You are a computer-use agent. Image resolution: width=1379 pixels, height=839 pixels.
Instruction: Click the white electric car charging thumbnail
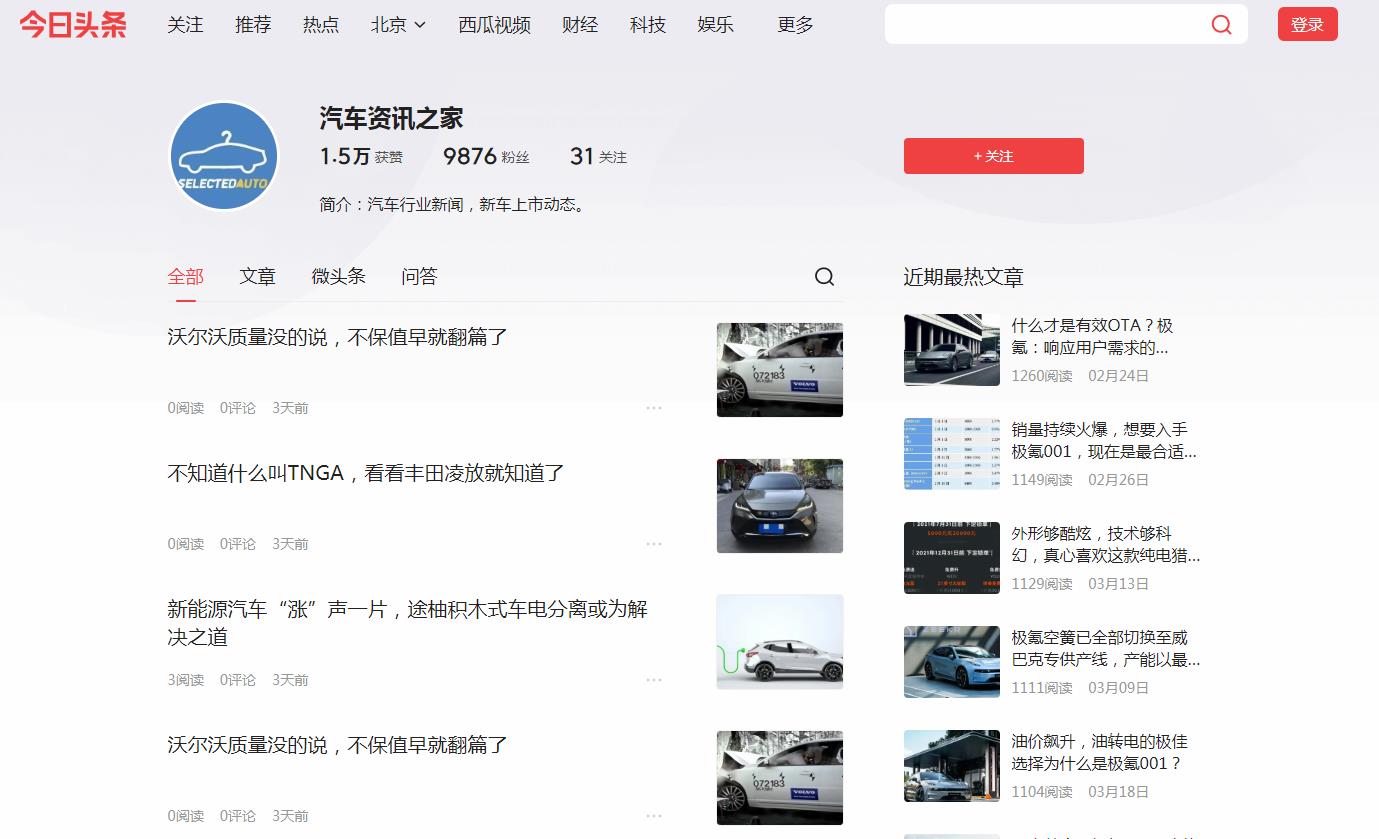click(780, 642)
